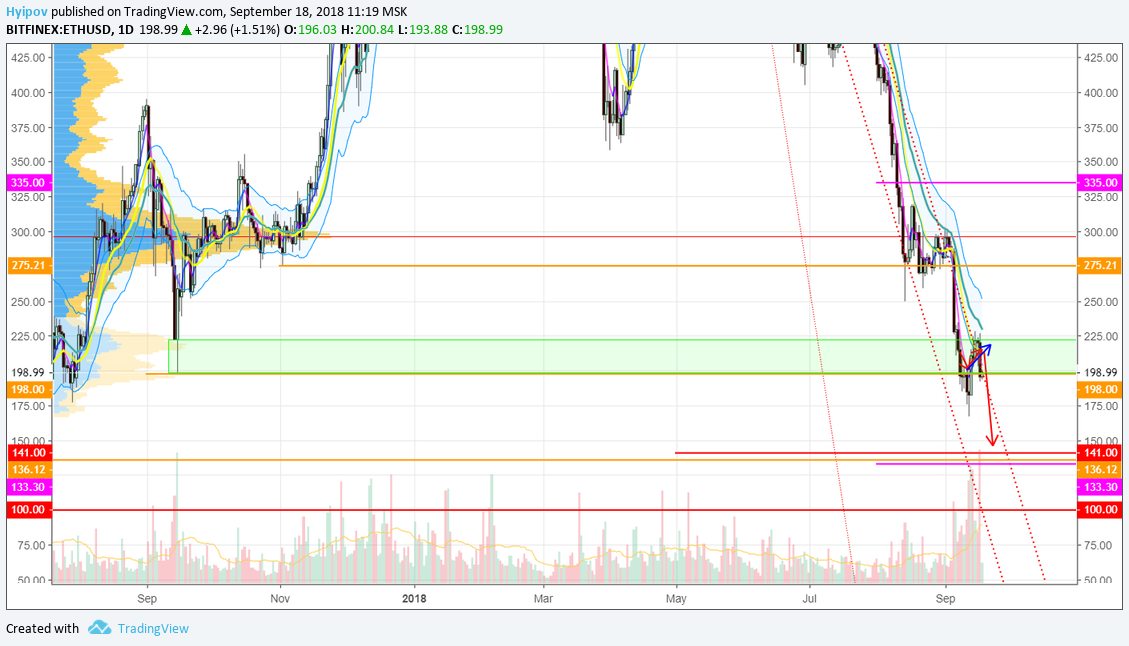The height and width of the screenshot is (646, 1129).
Task: Open the Hyipov author profile link
Action: pos(27,12)
